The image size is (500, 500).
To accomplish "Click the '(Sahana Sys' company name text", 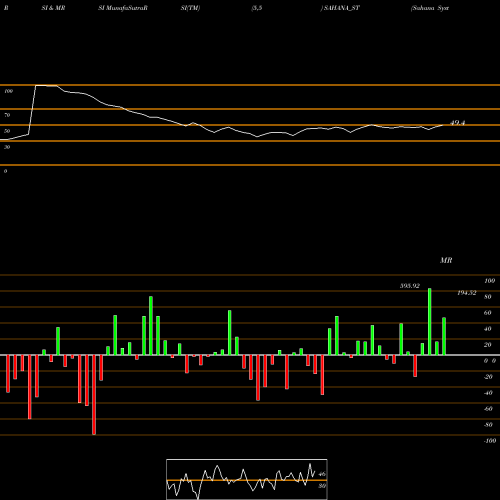I will tap(430, 8).
